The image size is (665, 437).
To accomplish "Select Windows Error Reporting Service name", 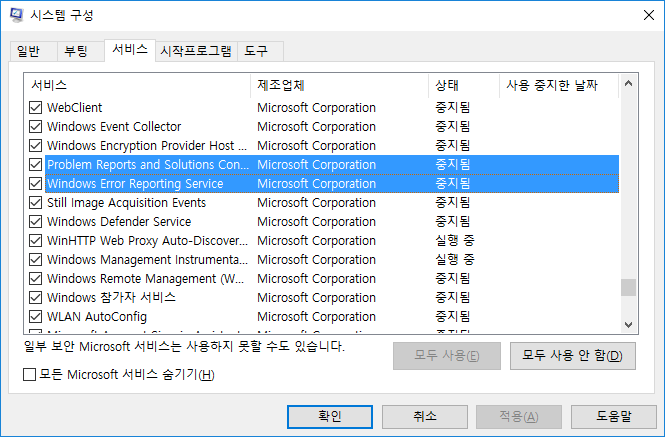I will pos(135,184).
